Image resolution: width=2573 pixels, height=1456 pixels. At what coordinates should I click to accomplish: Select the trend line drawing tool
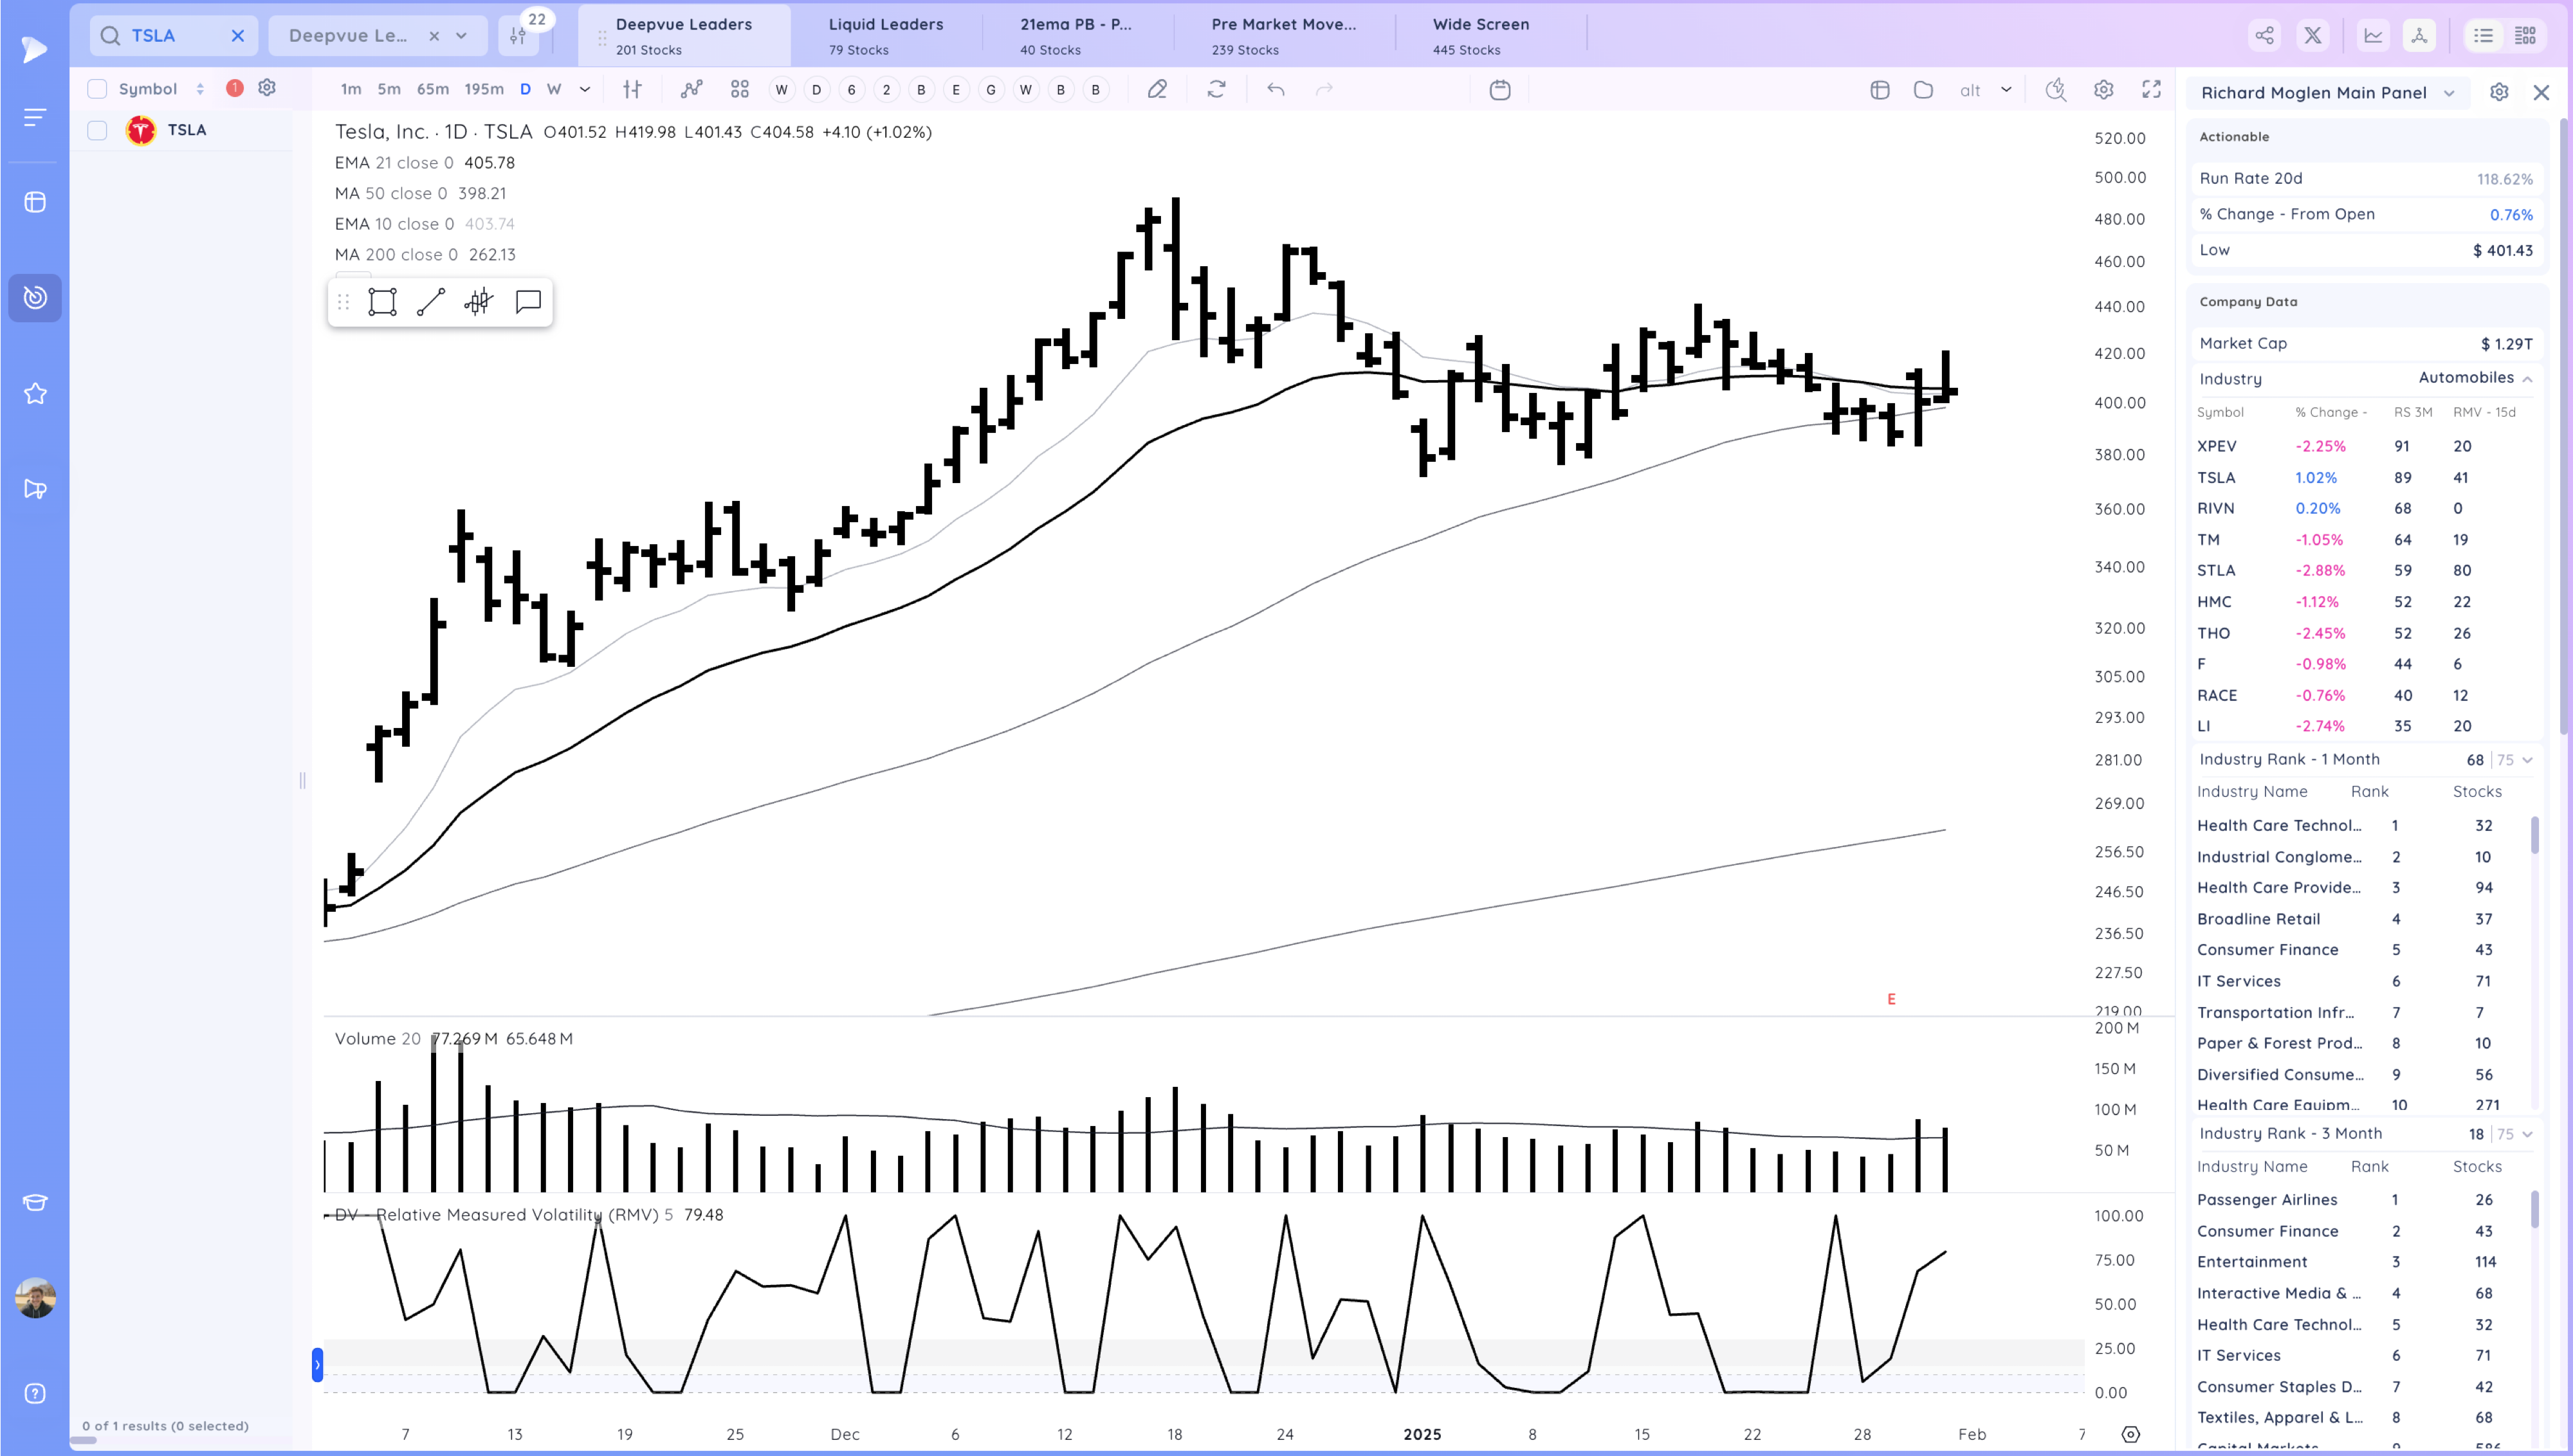pos(431,302)
